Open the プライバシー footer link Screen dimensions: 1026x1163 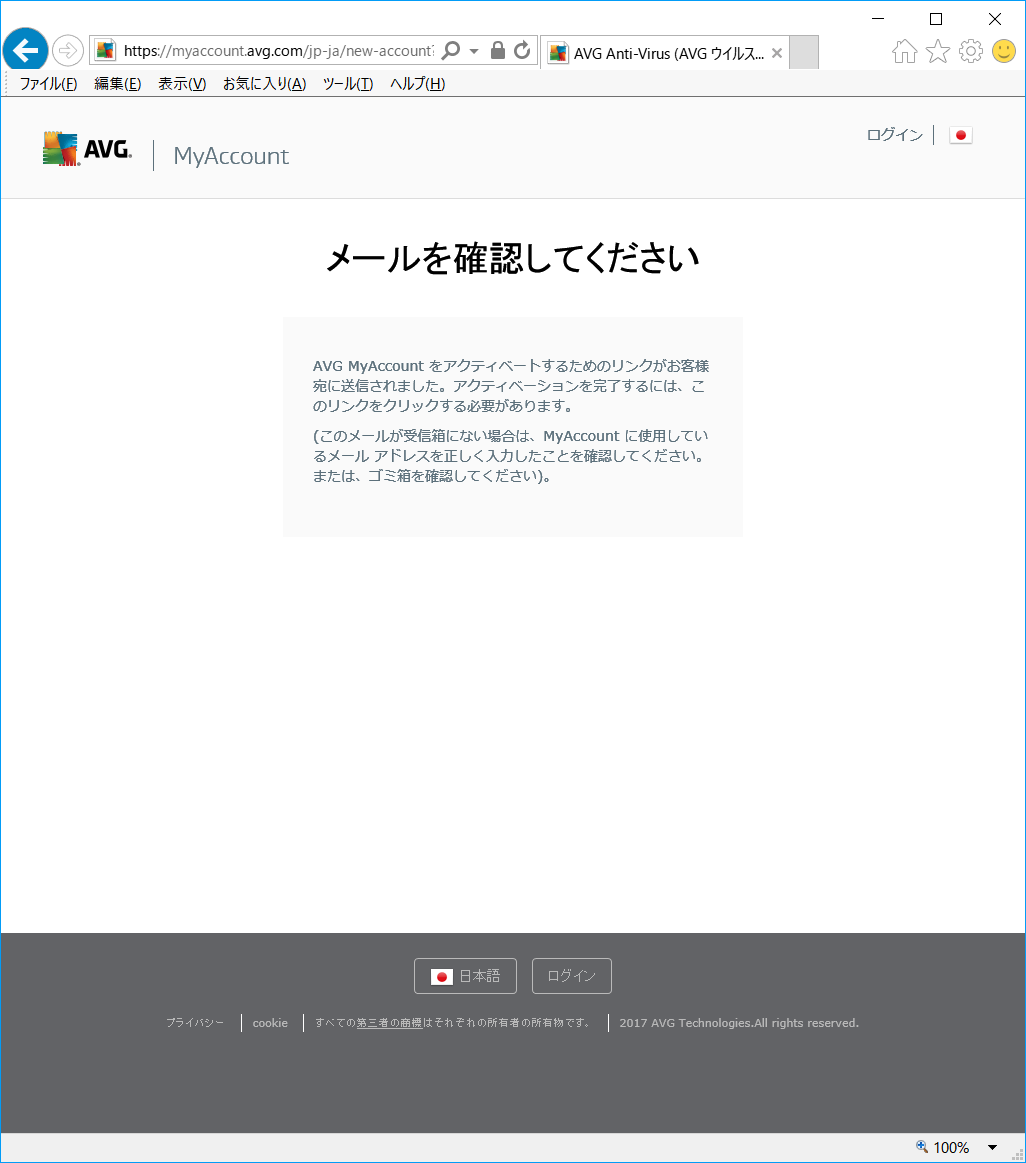(x=195, y=1023)
